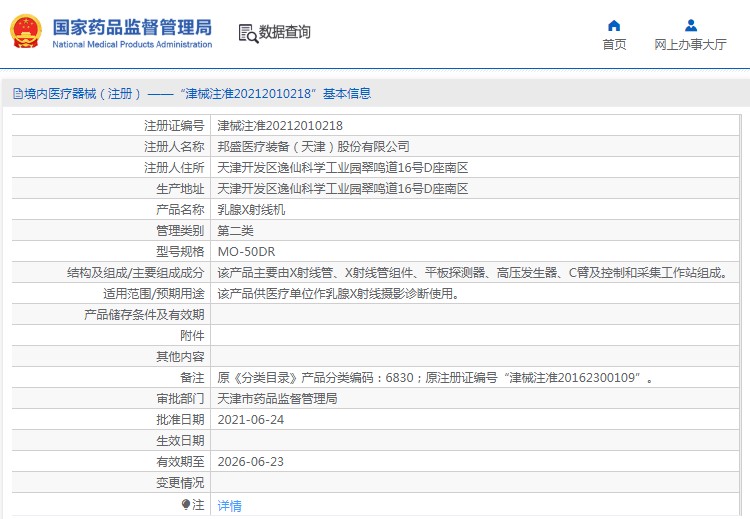
Task: Click the 产品名称 row label
Action: tap(180, 210)
